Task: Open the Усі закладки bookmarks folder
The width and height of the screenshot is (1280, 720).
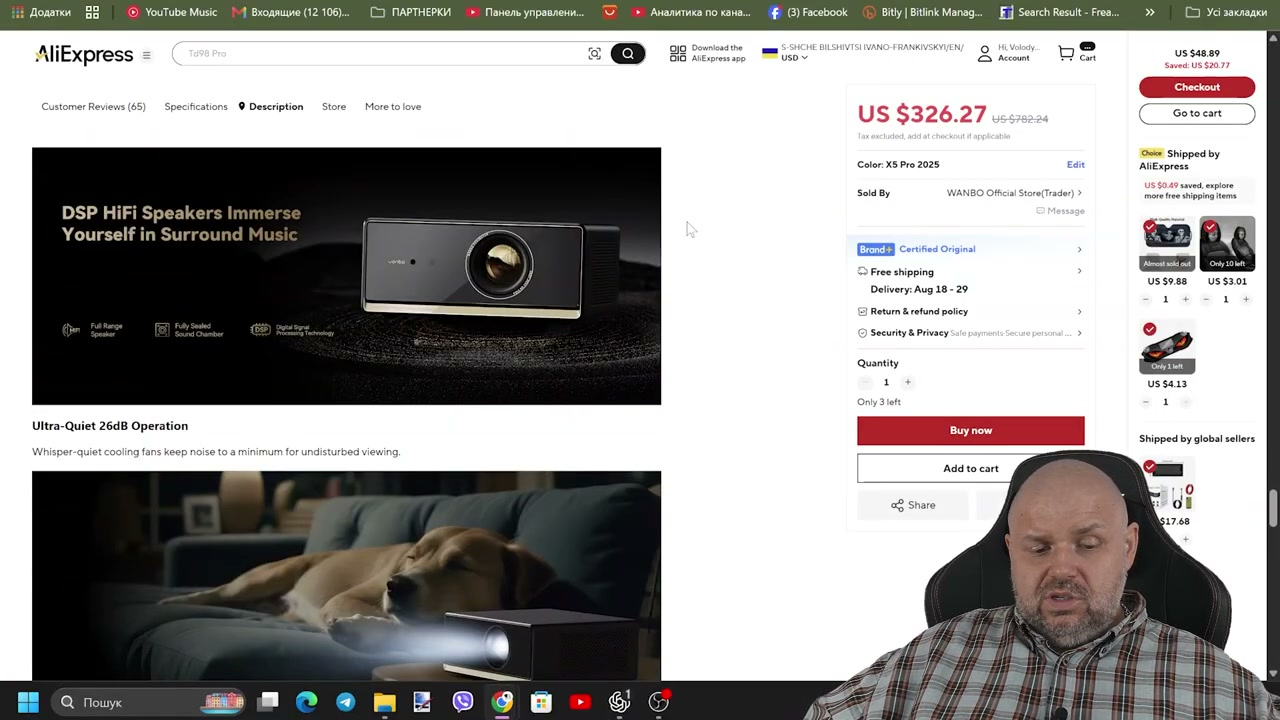Action: point(1226,12)
